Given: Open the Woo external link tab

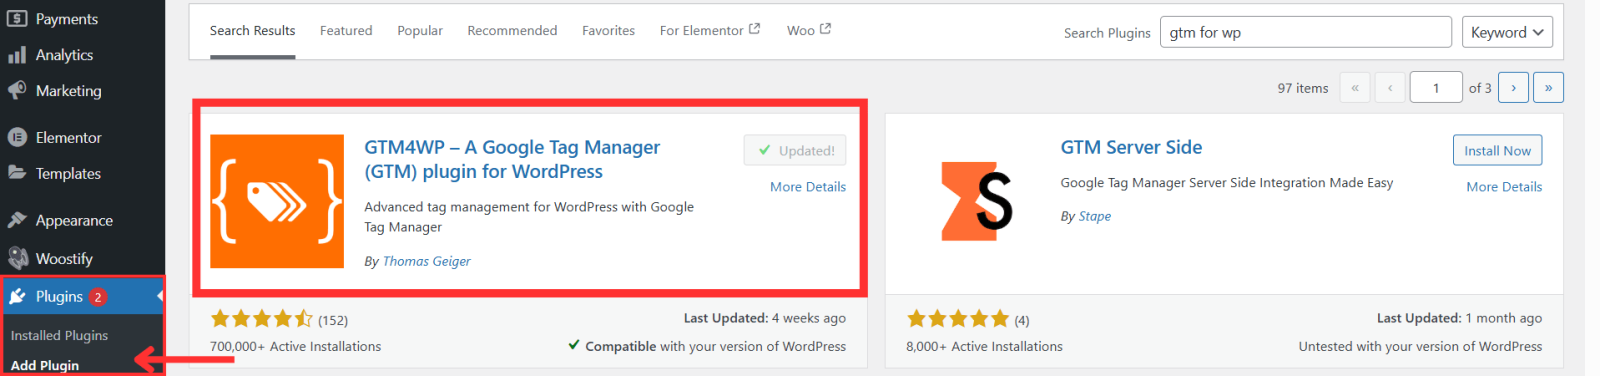Looking at the screenshot, I should click(x=809, y=30).
